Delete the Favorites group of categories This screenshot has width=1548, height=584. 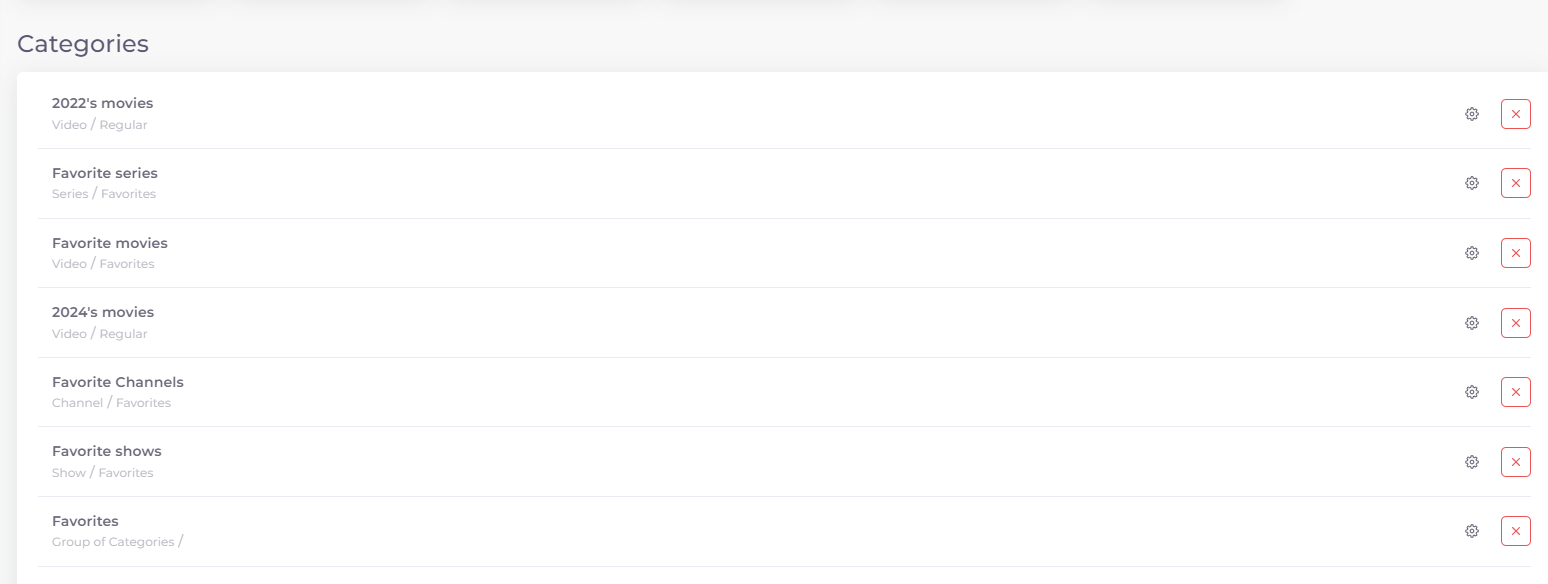click(x=1516, y=531)
